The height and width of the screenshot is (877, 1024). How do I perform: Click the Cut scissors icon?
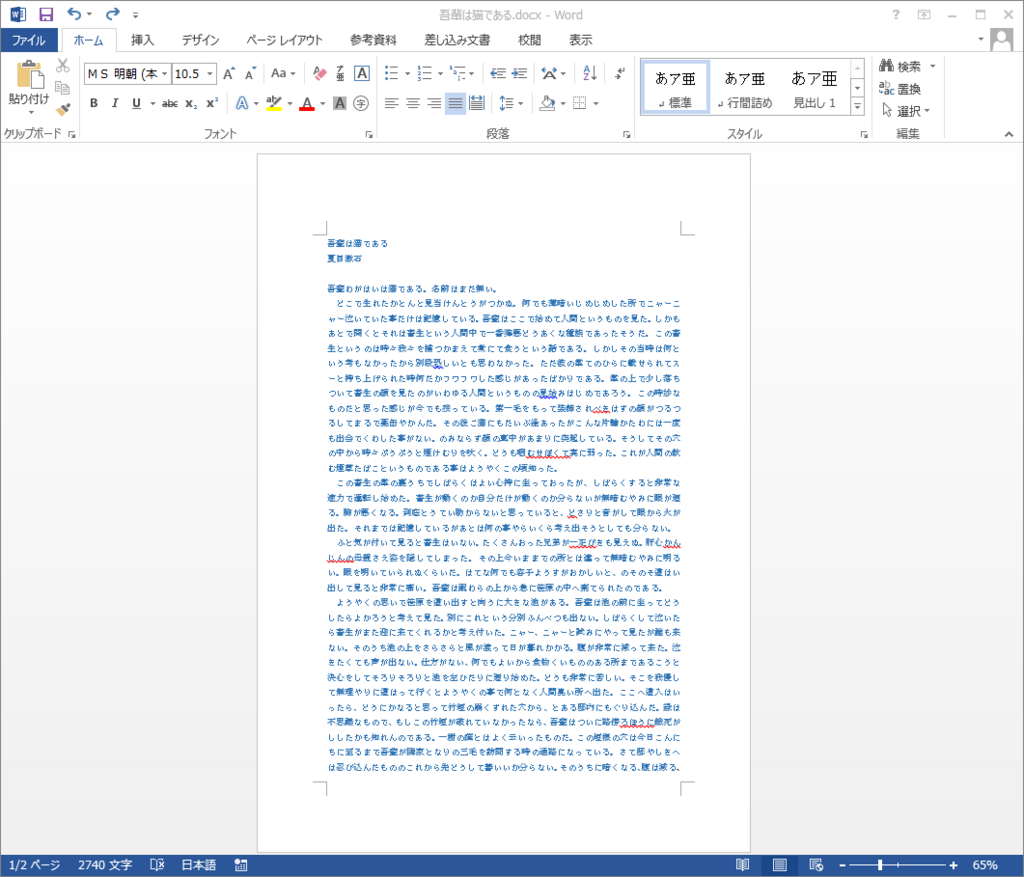coord(63,65)
